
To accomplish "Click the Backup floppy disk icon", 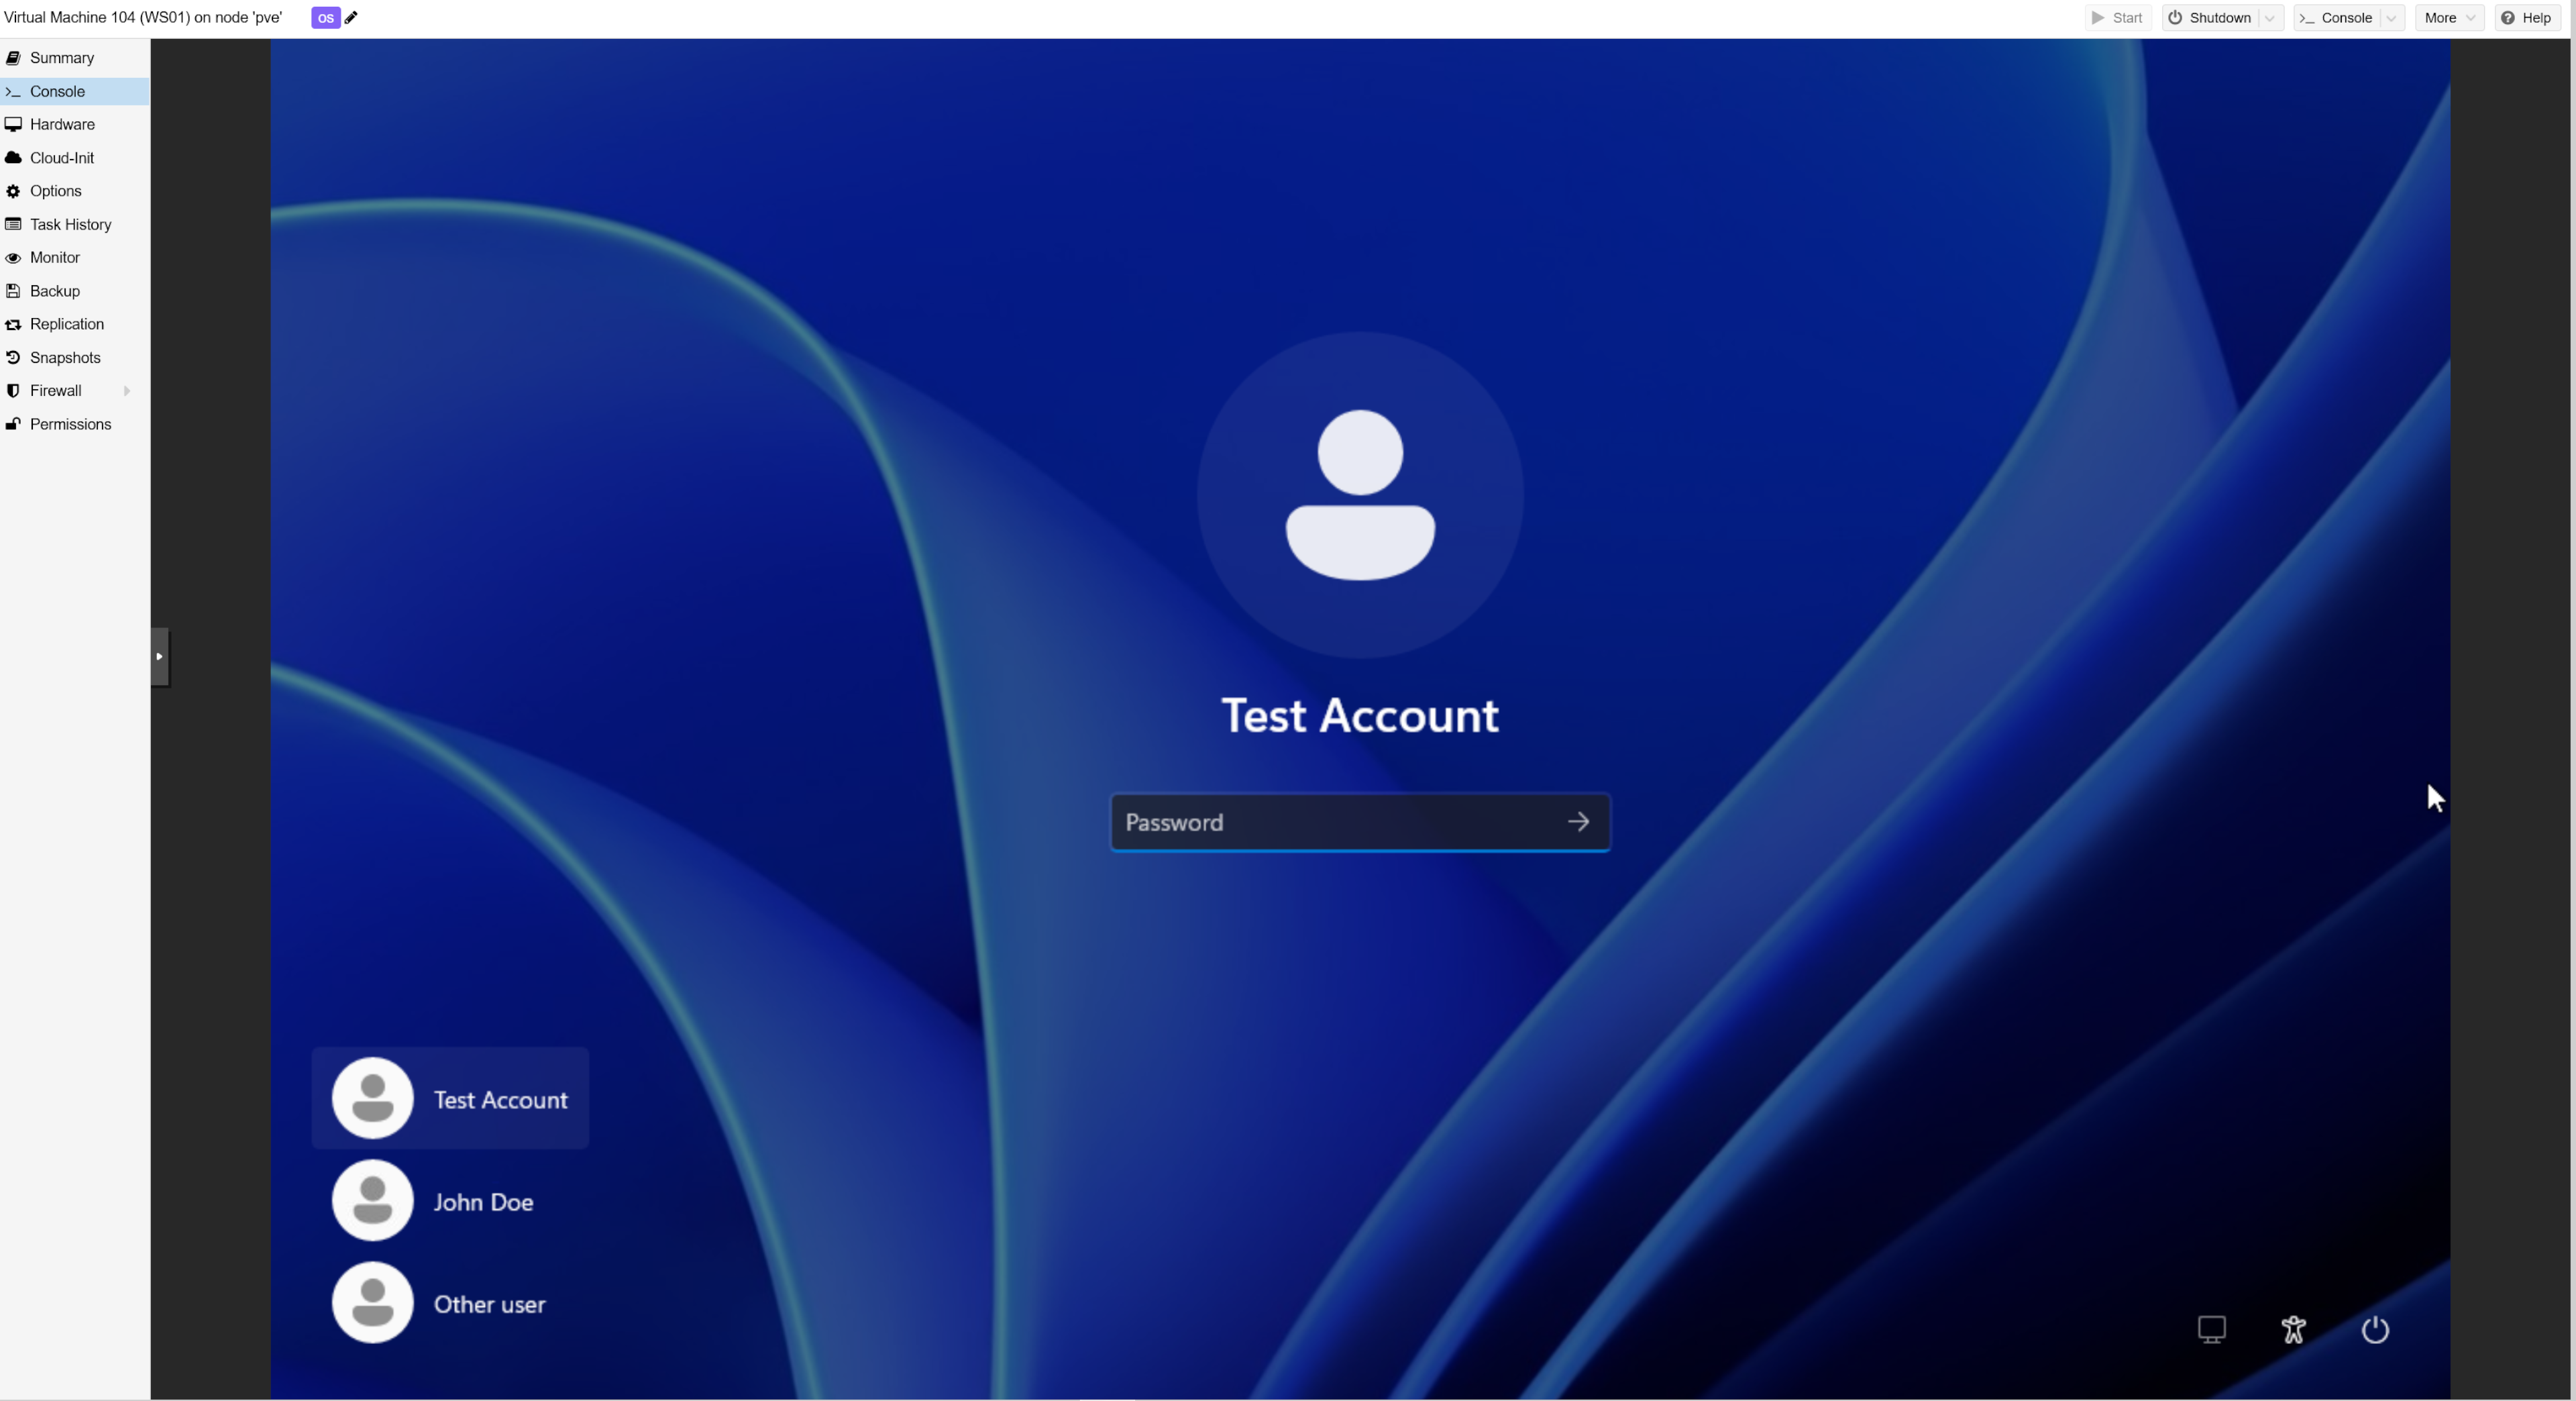I will (x=13, y=291).
